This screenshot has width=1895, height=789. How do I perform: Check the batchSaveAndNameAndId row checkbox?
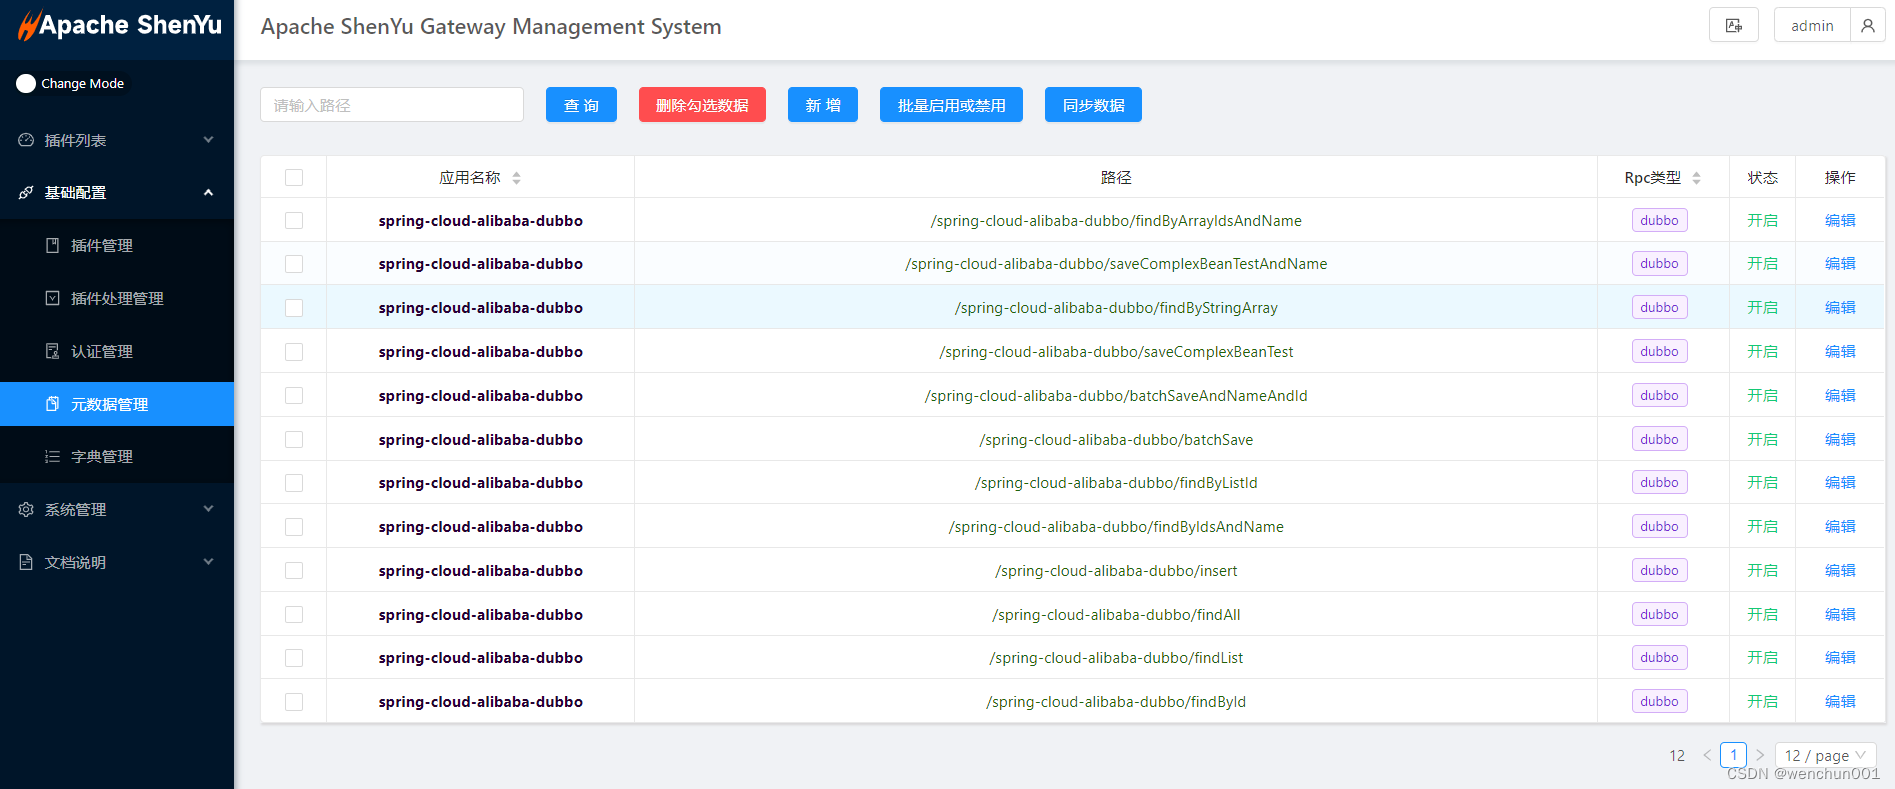tap(294, 395)
